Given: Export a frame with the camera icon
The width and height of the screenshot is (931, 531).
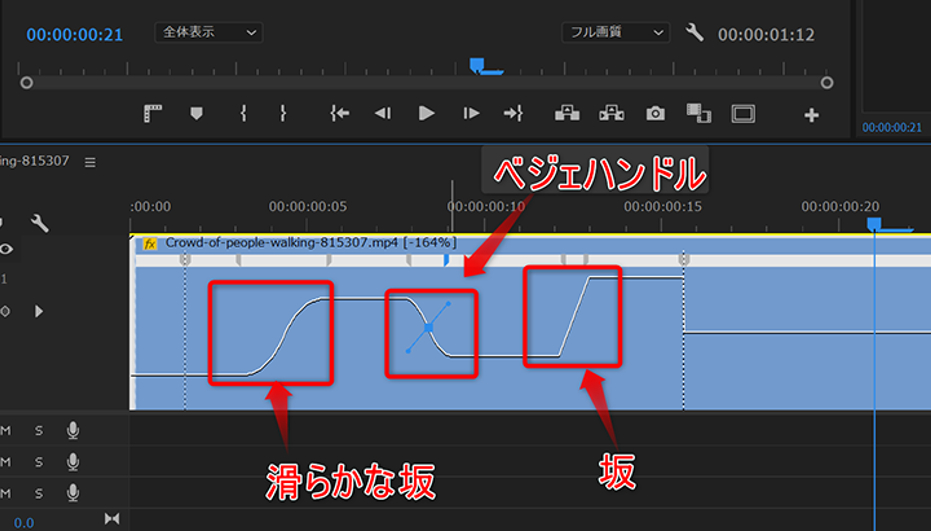Looking at the screenshot, I should 656,113.
